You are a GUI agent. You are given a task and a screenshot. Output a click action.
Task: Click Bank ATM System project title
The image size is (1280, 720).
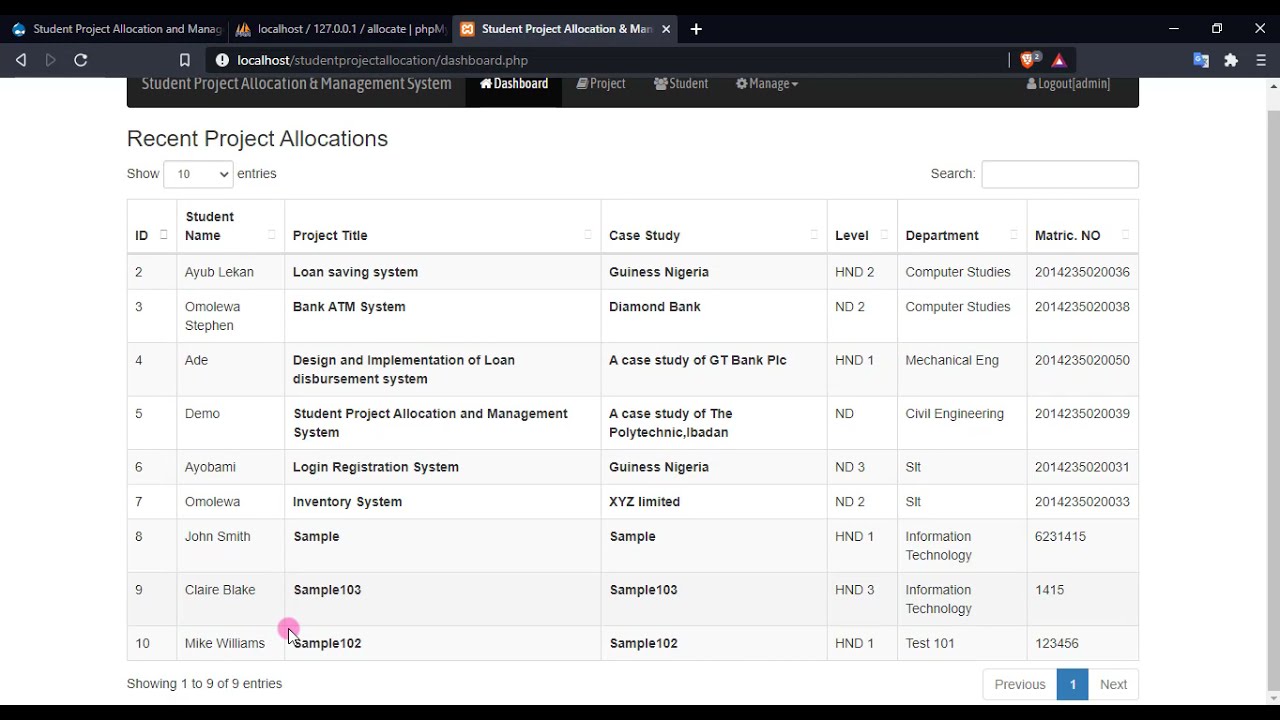pyautogui.click(x=349, y=307)
